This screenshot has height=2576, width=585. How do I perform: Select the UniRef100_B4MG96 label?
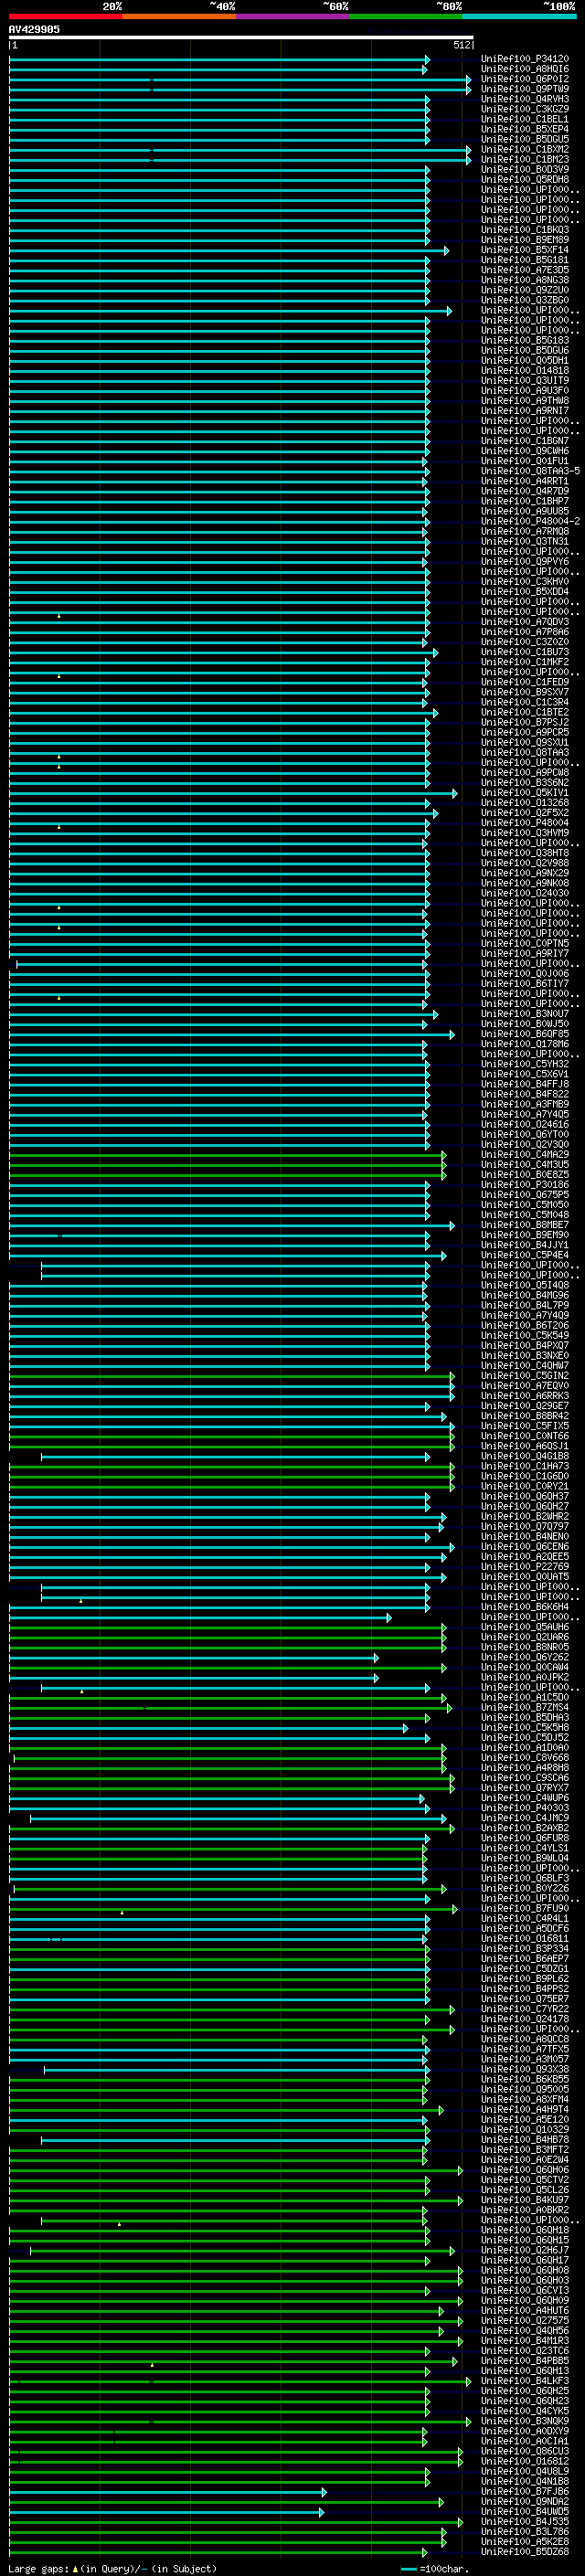coord(525,1295)
